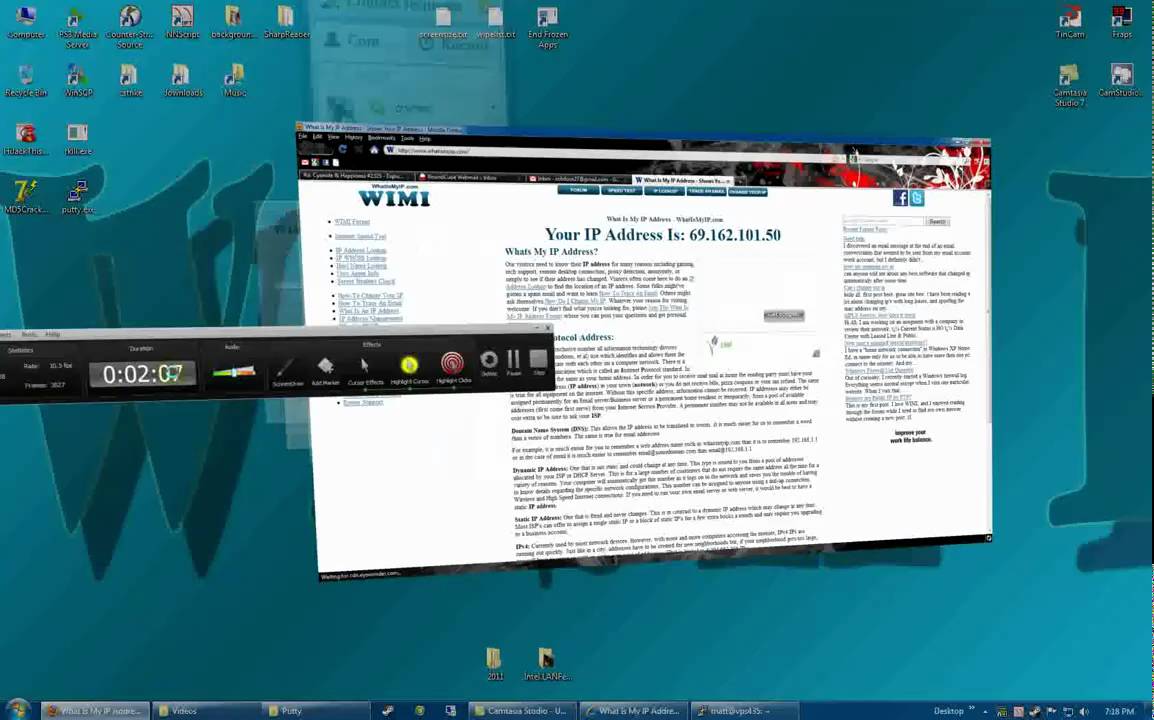1154x720 pixels.
Task: Open the Intel LANFe desktop folder icon
Action: click(547, 663)
